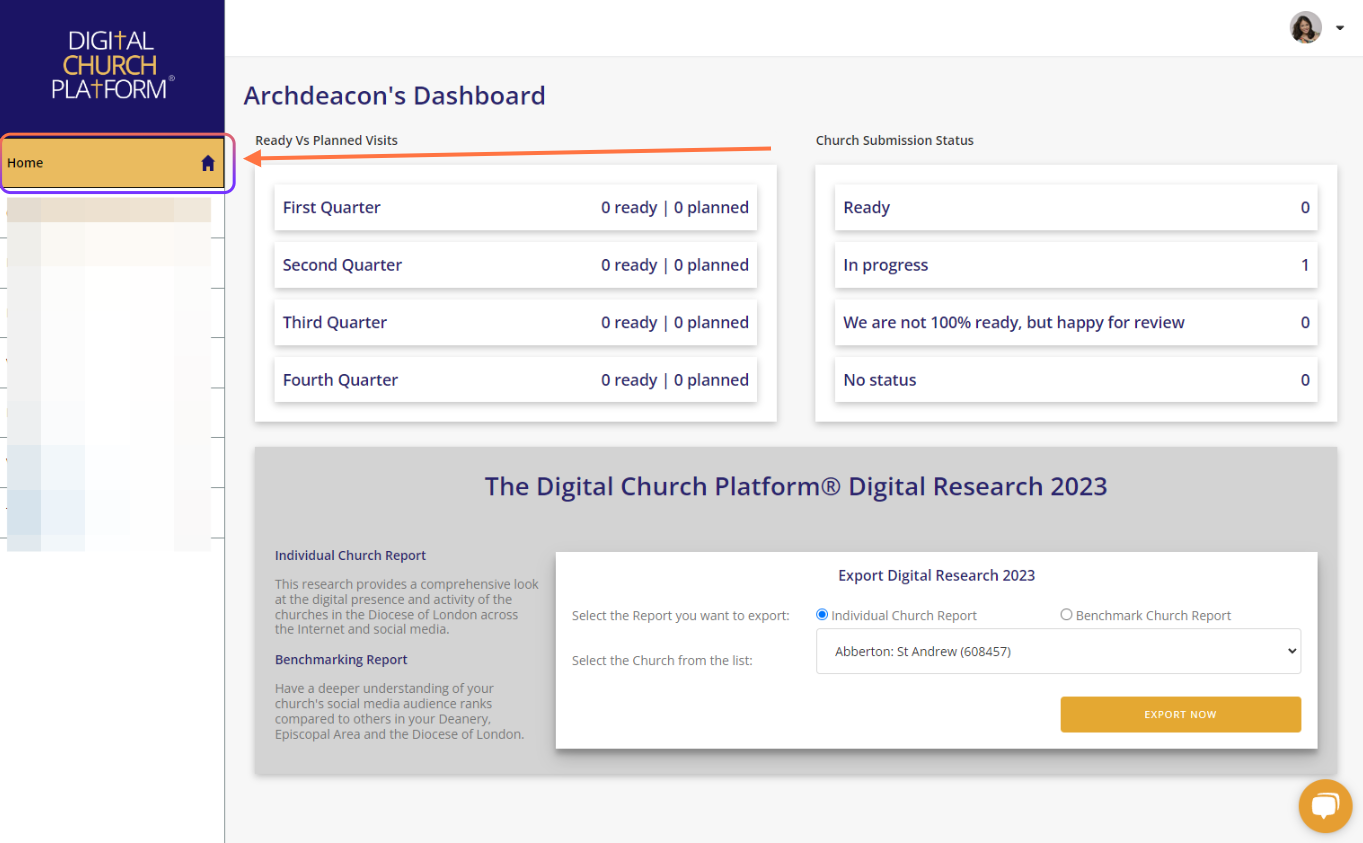Select the Individual Church Report option

pyautogui.click(x=821, y=614)
